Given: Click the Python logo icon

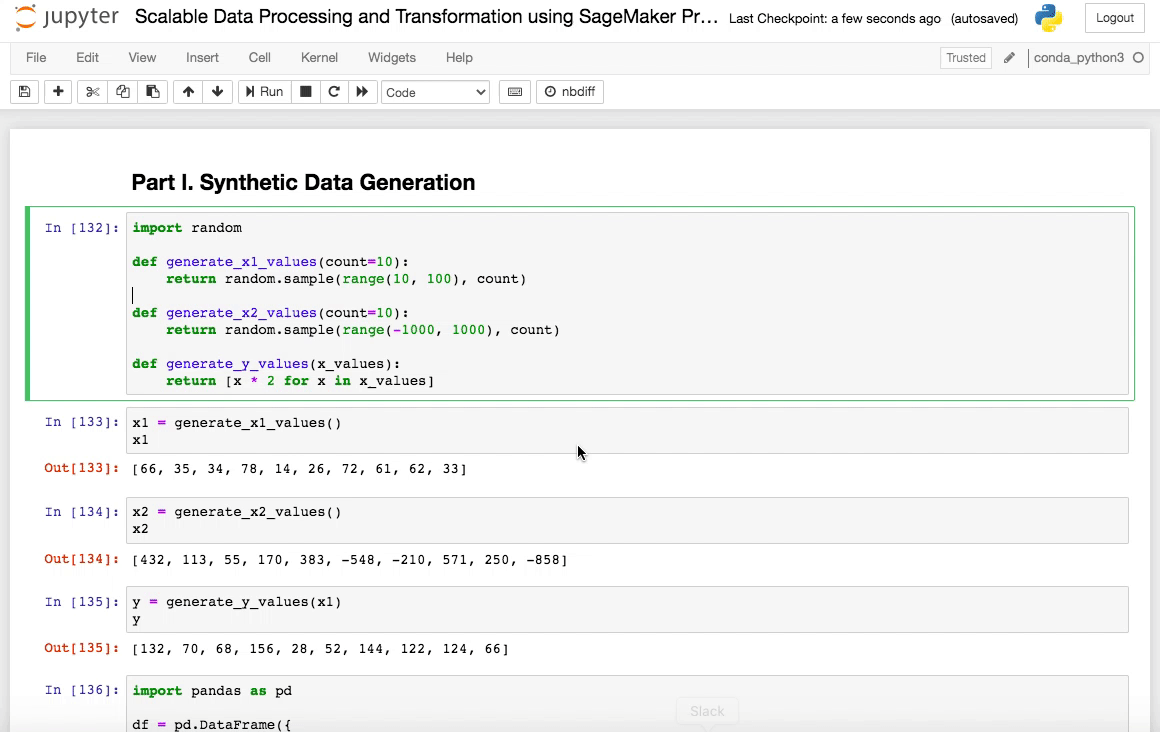Looking at the screenshot, I should (1048, 18).
